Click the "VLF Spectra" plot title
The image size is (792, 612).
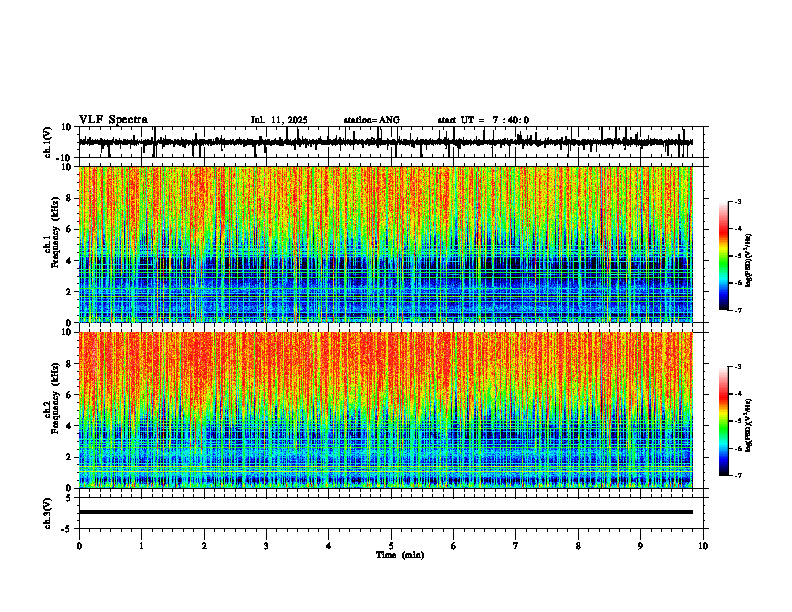click(x=113, y=120)
